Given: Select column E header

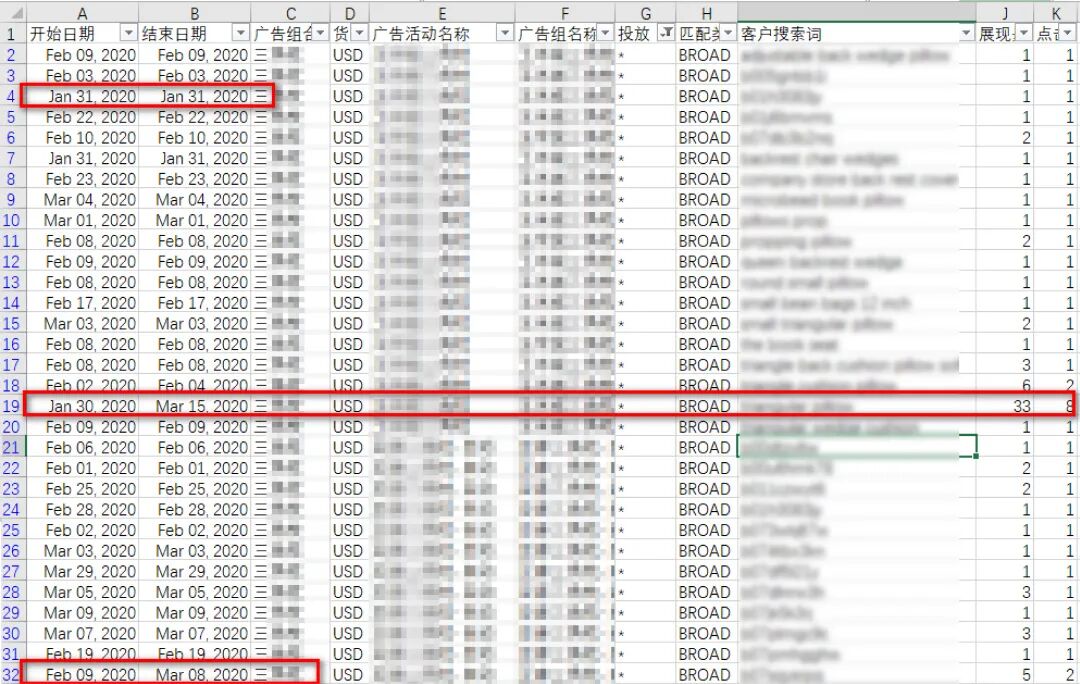Looking at the screenshot, I should [442, 13].
